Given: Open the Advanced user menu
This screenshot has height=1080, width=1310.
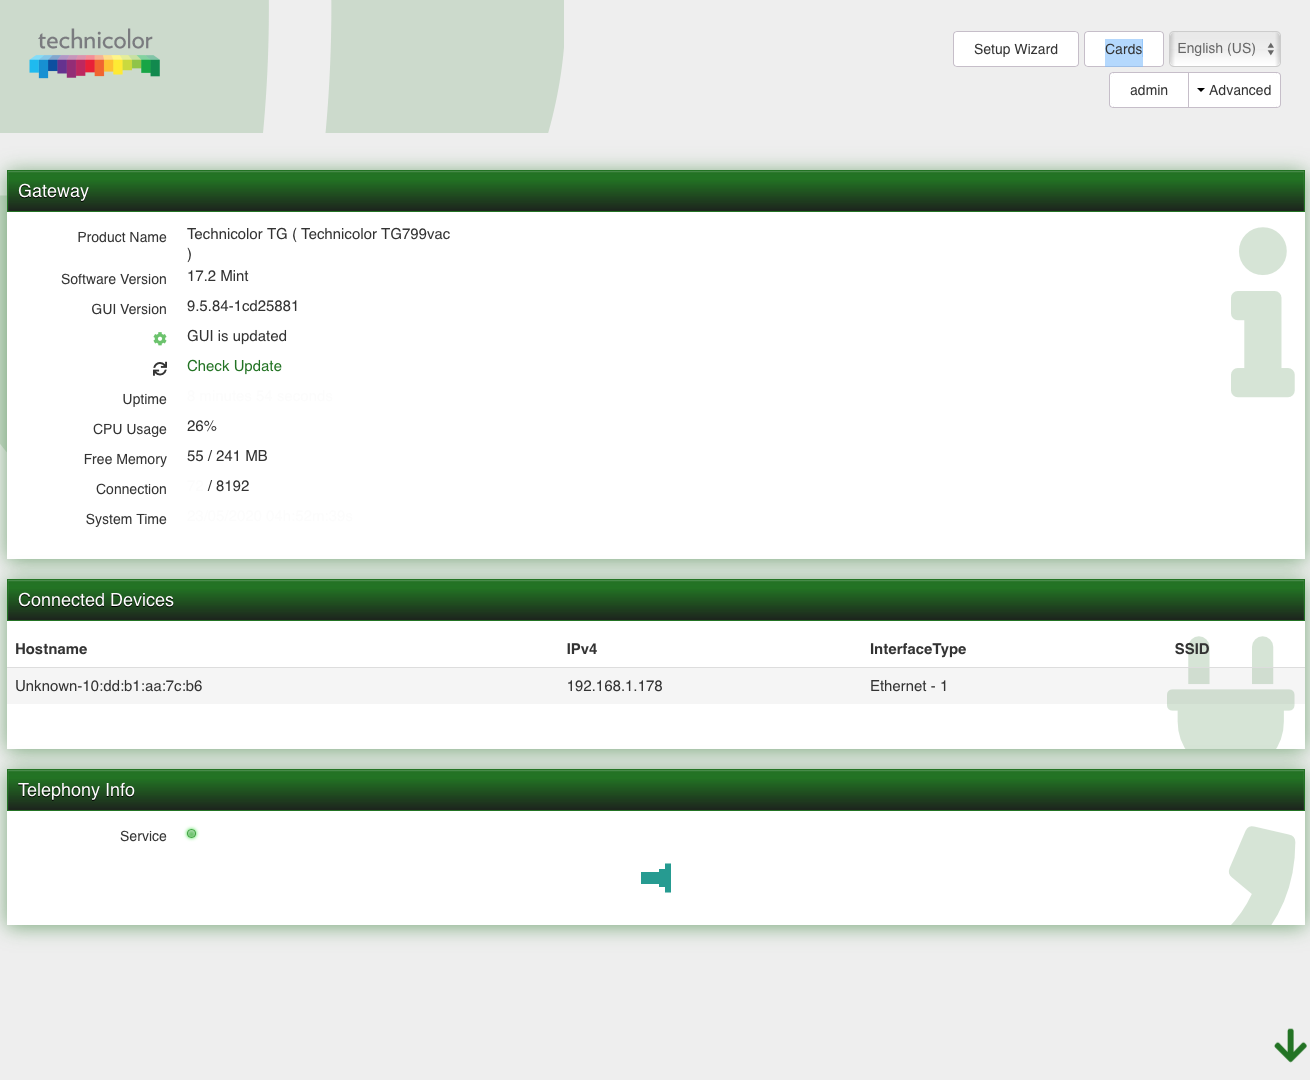Looking at the screenshot, I should pos(1234,90).
